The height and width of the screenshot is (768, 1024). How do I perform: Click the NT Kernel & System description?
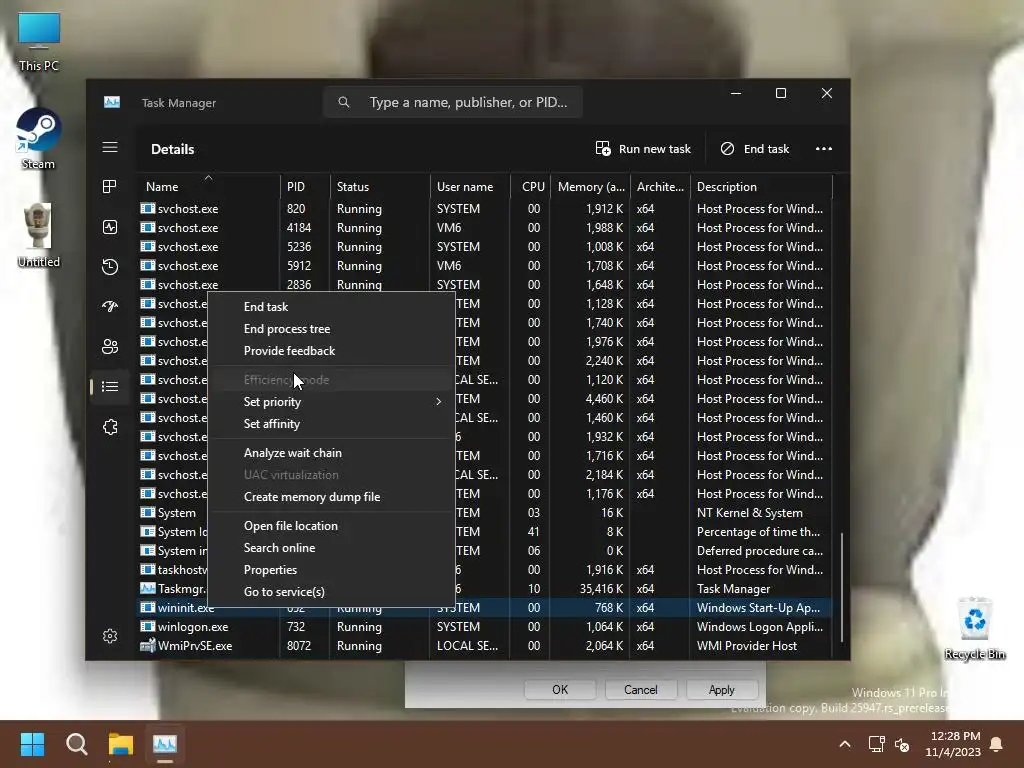coord(749,513)
